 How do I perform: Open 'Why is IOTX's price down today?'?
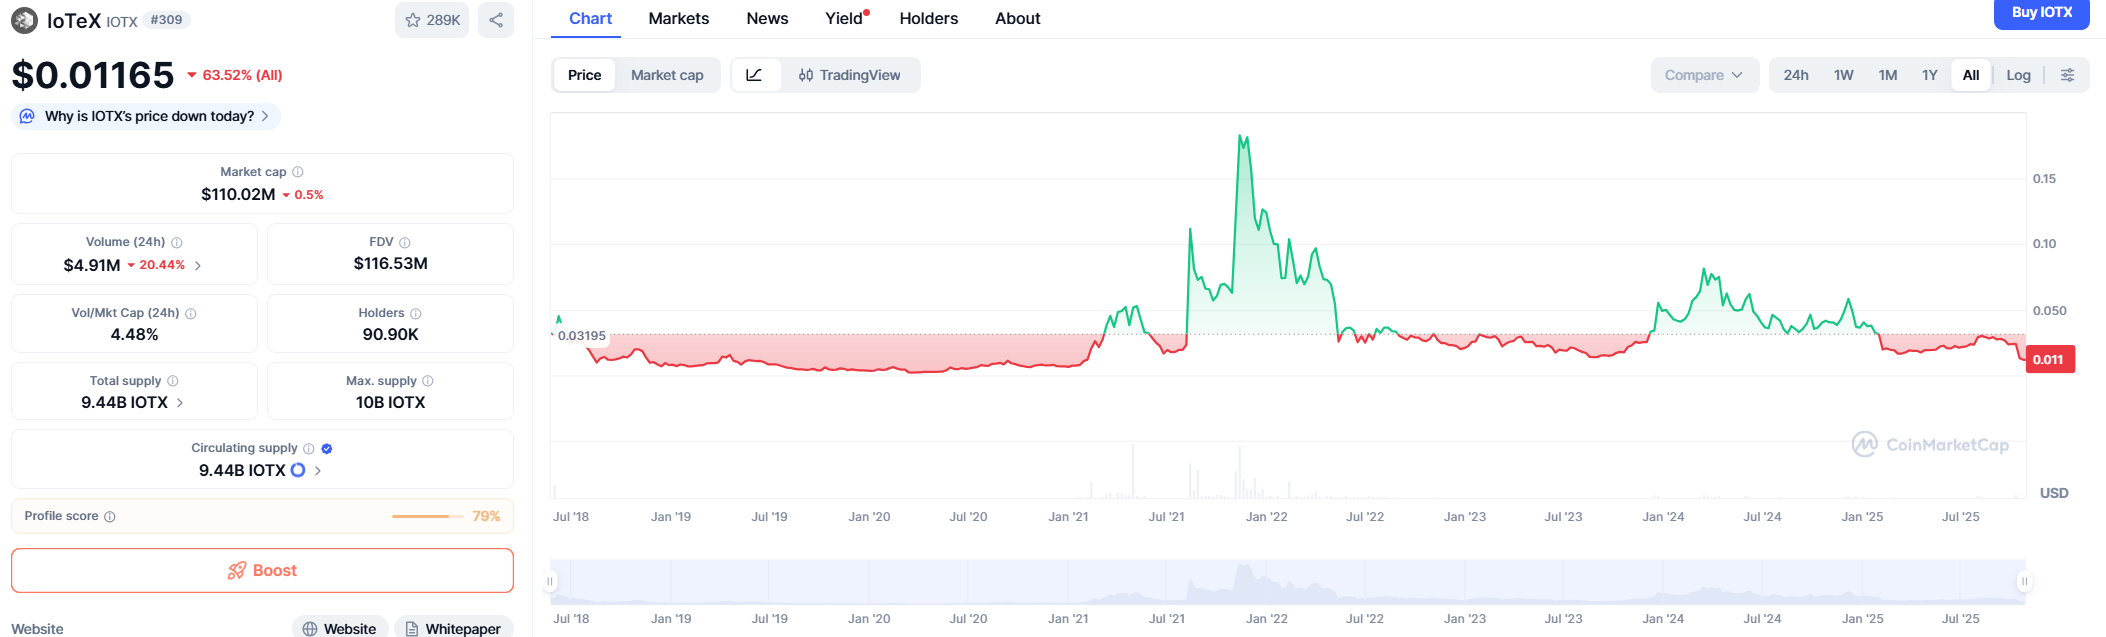point(146,116)
